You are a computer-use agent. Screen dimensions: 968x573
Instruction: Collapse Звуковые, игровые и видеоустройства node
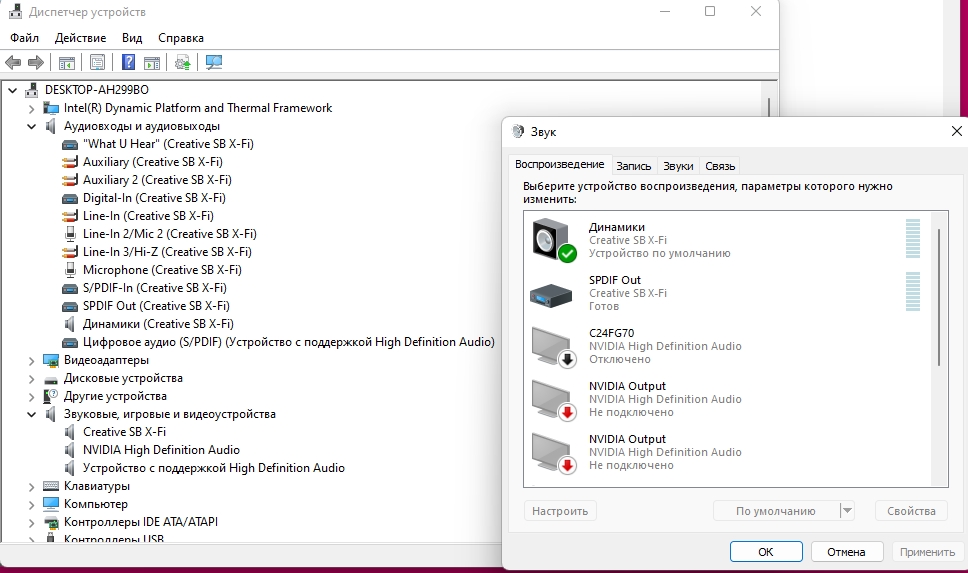[x=31, y=414]
